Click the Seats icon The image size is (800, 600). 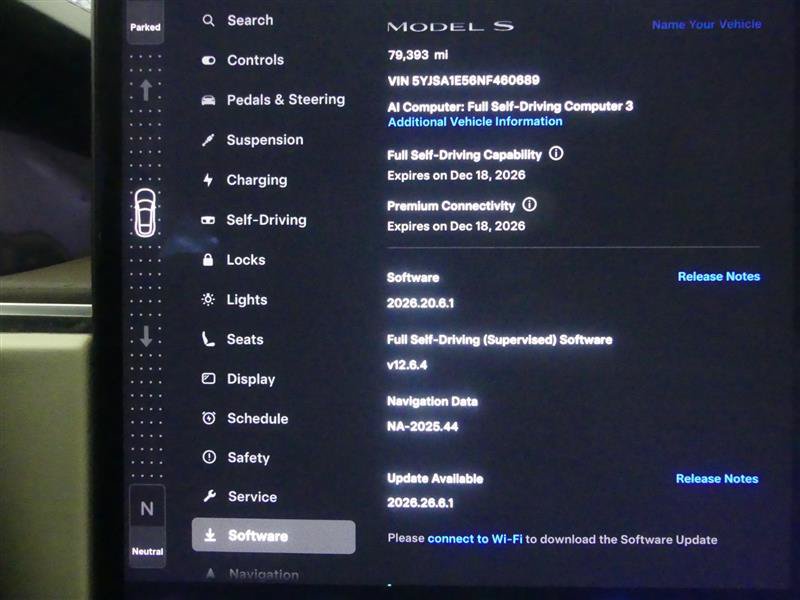208,339
